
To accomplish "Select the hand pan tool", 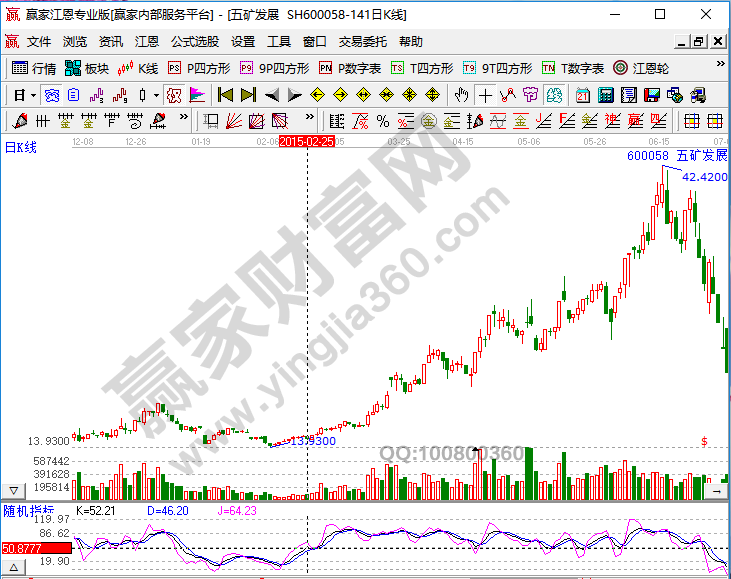I will (x=462, y=95).
